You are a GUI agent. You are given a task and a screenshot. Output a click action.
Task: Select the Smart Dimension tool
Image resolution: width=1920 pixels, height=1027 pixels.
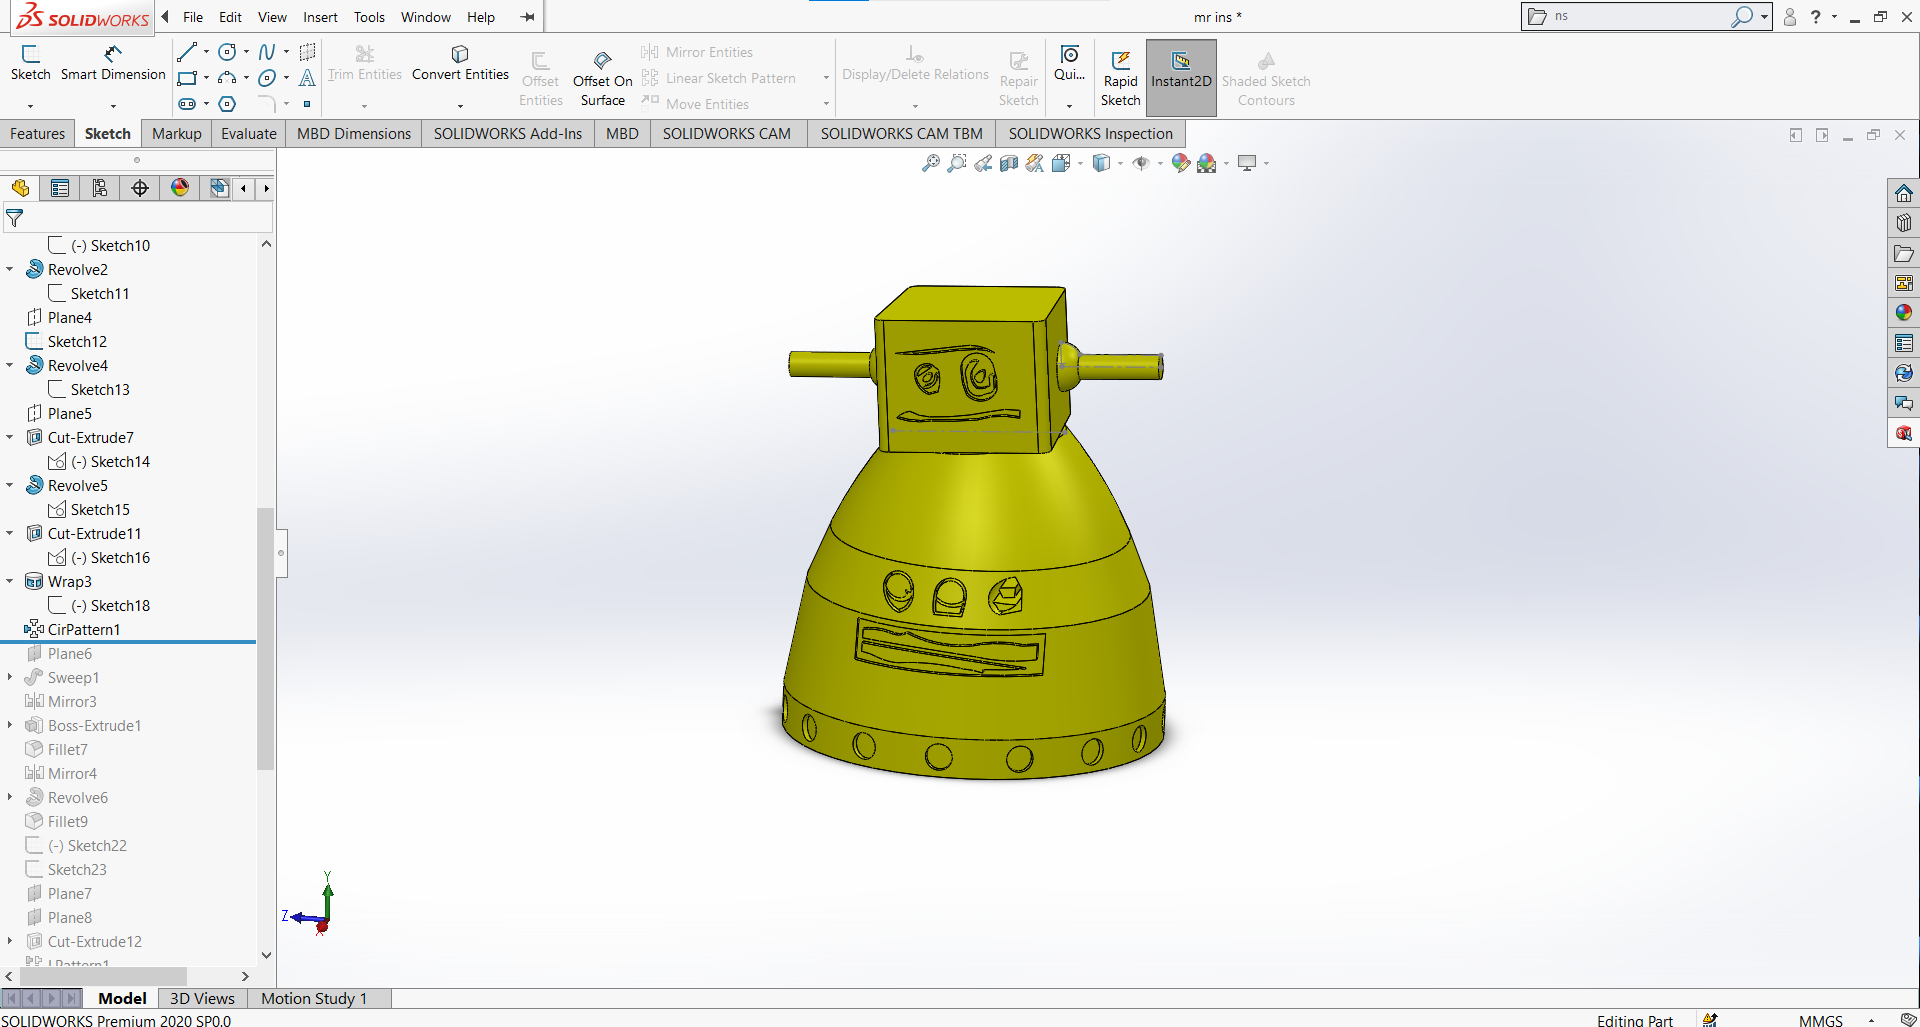[x=112, y=63]
